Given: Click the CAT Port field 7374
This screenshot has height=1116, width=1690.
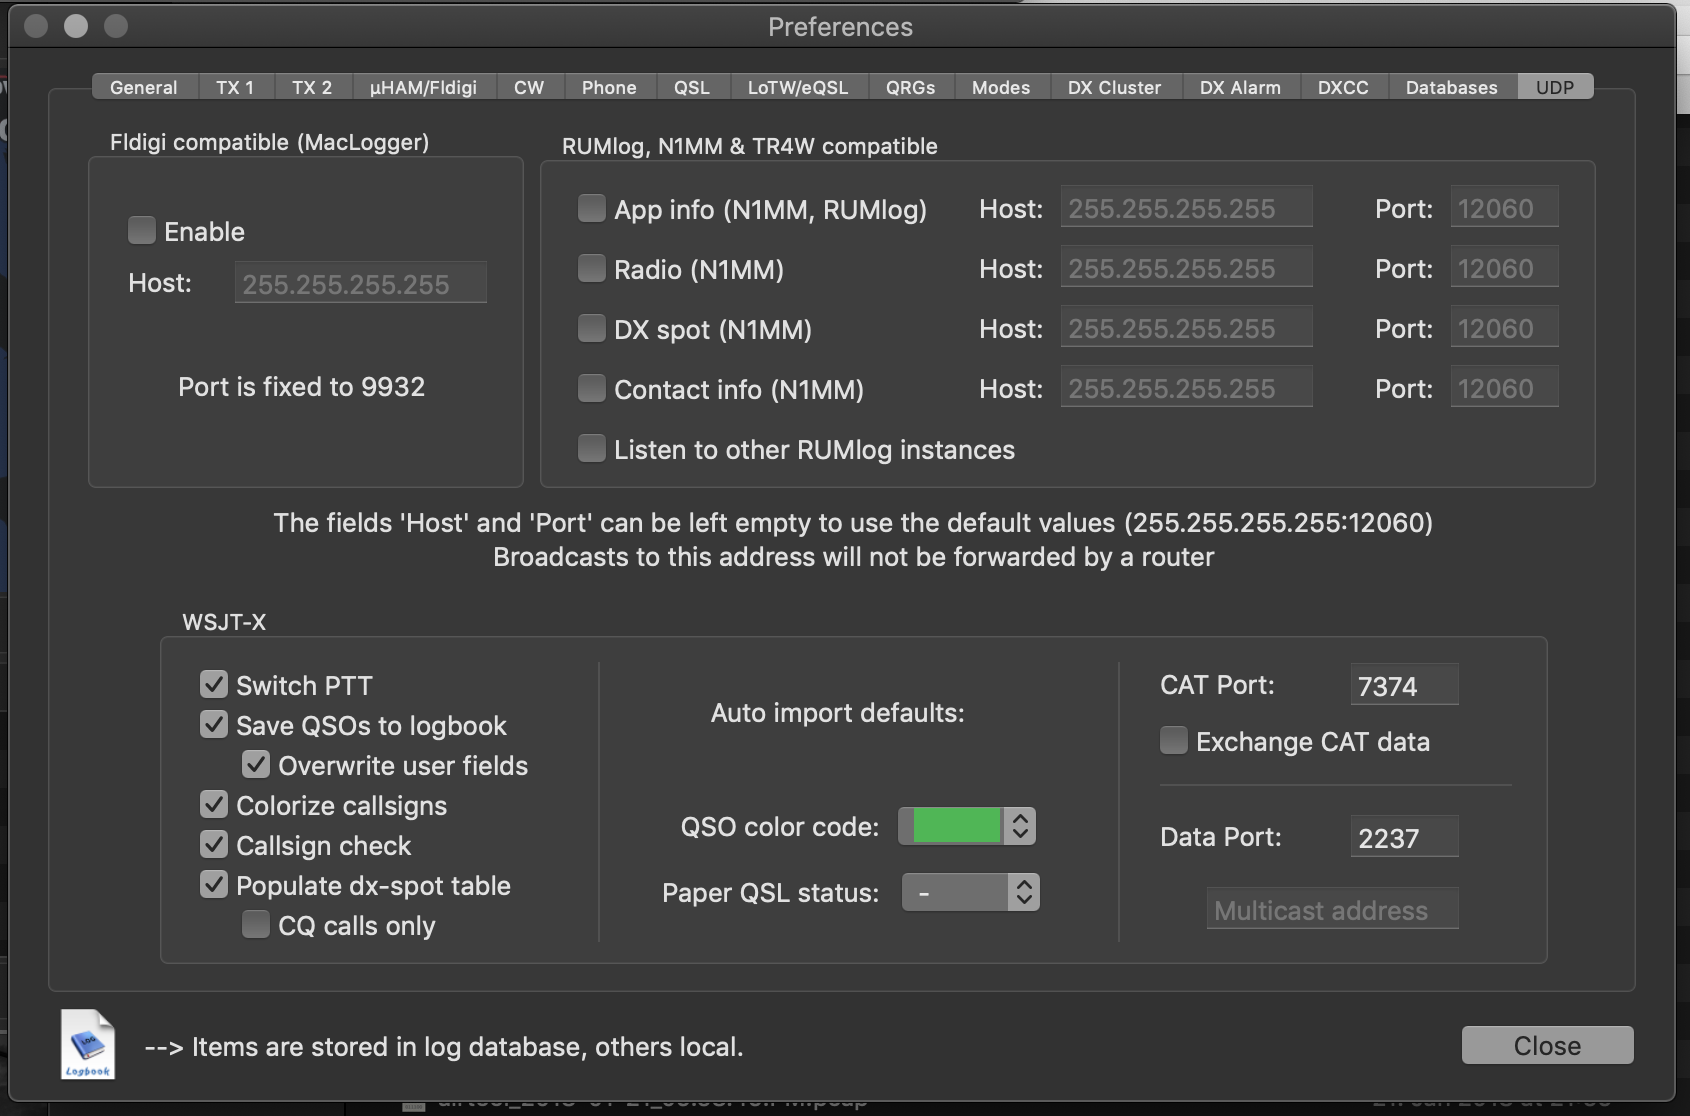Looking at the screenshot, I should [x=1404, y=685].
